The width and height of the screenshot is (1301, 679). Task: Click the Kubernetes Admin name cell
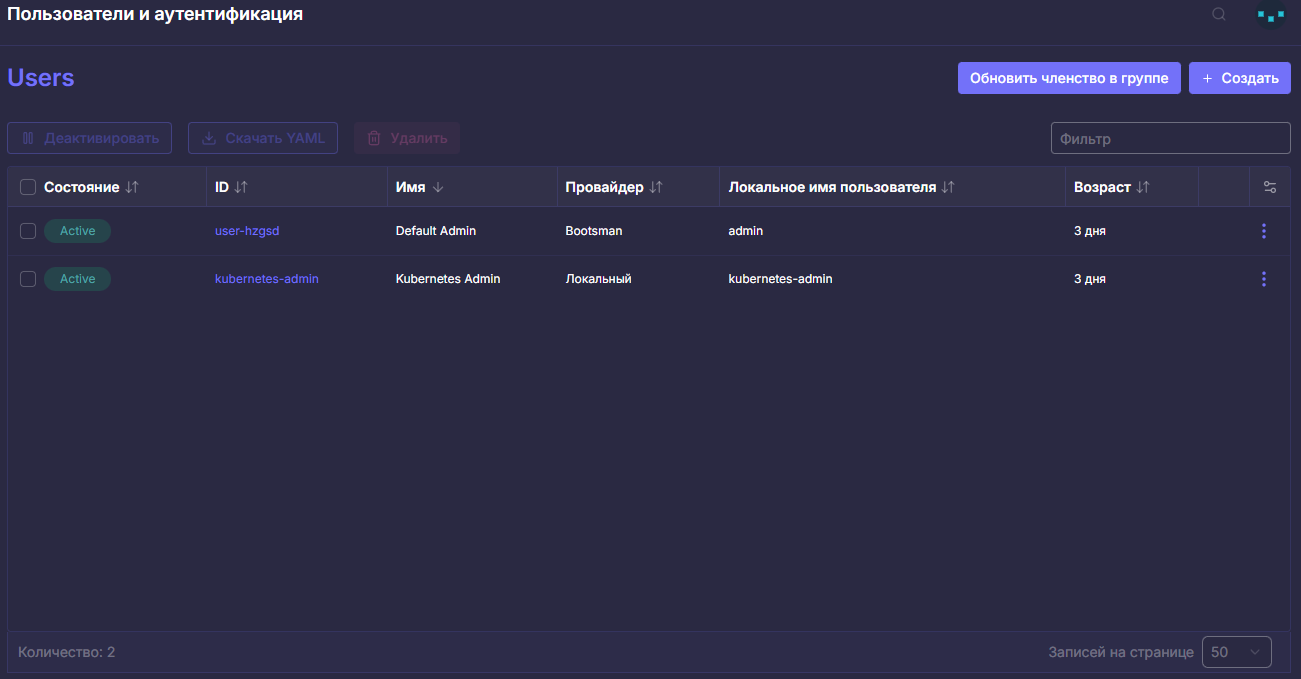[448, 279]
